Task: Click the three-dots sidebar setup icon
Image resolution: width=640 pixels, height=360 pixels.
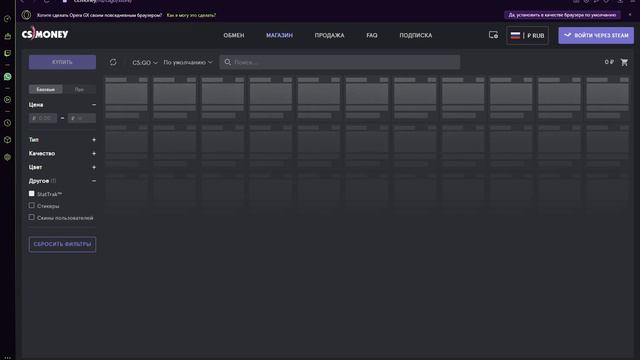Action: tap(7, 358)
